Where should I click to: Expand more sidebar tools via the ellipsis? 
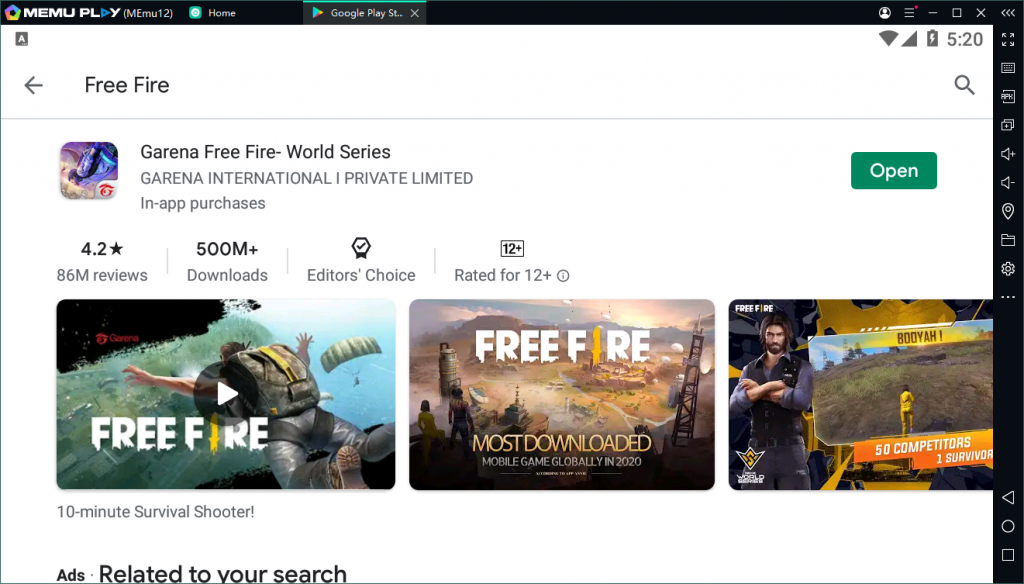1008,296
